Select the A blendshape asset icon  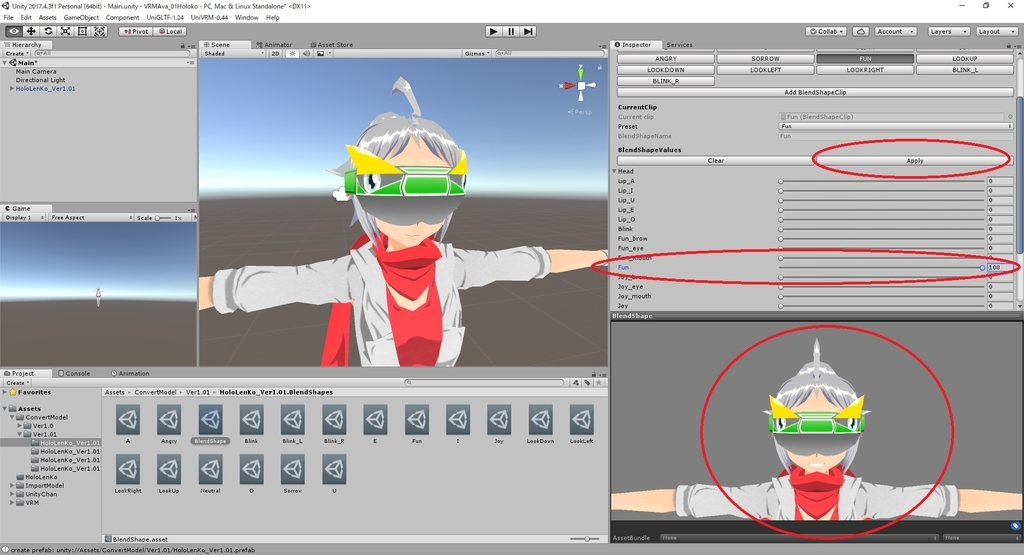point(128,420)
